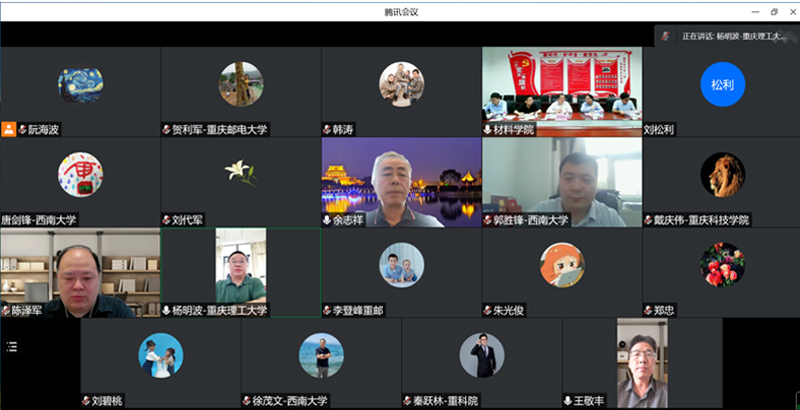Click the microphone icon next to 王敬丰
This screenshot has width=800, height=410.
pos(568,401)
